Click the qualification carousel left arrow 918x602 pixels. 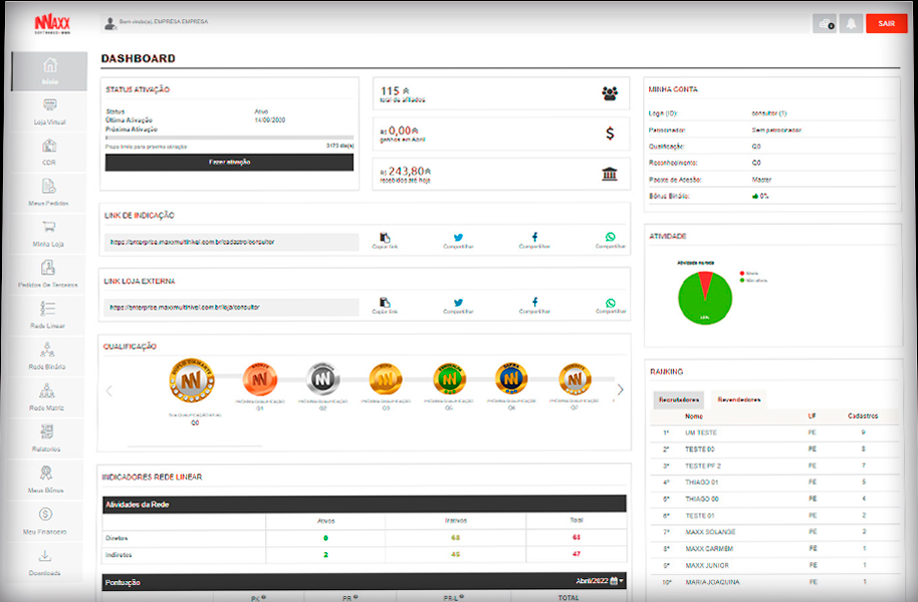109,390
